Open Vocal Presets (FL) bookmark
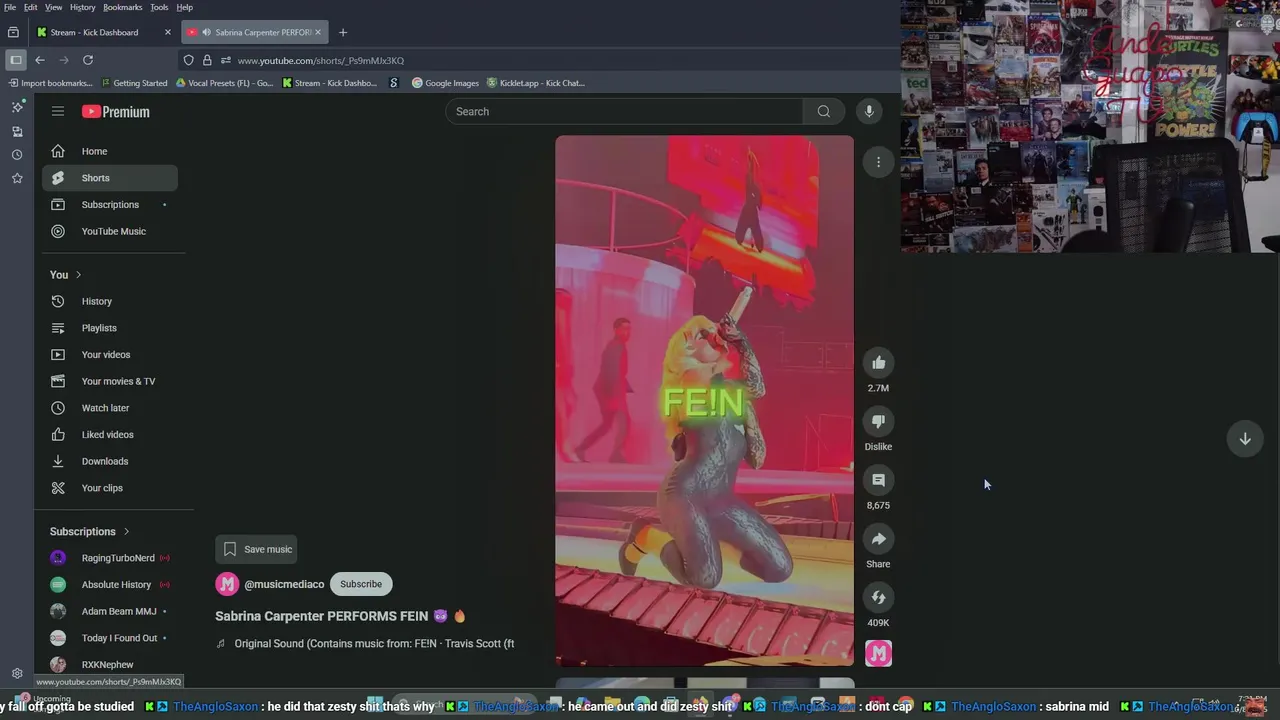 point(224,83)
